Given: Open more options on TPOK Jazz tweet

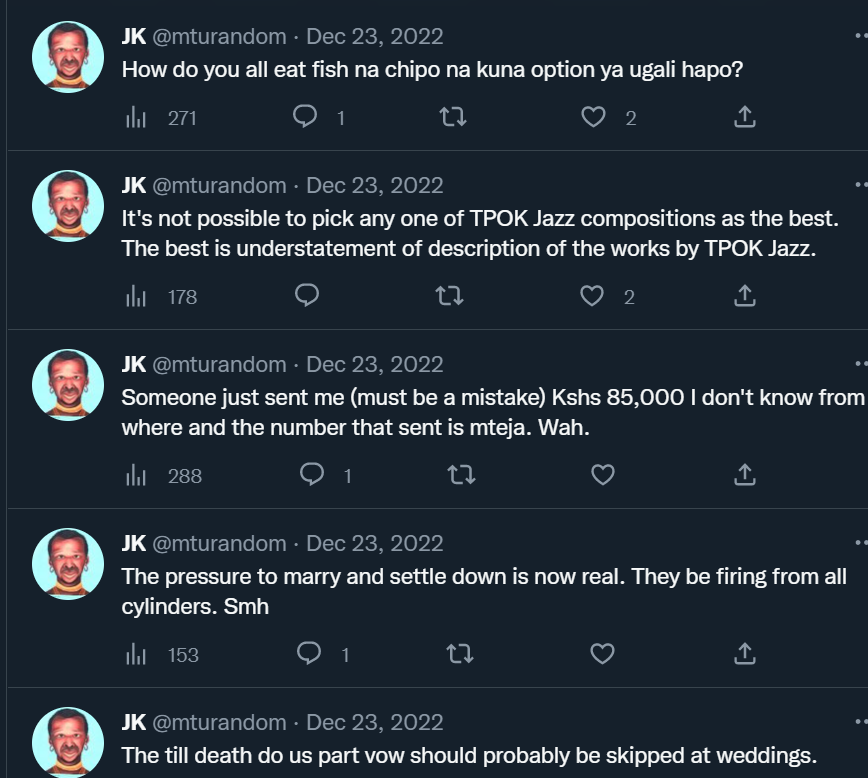Looking at the screenshot, I should (x=861, y=186).
